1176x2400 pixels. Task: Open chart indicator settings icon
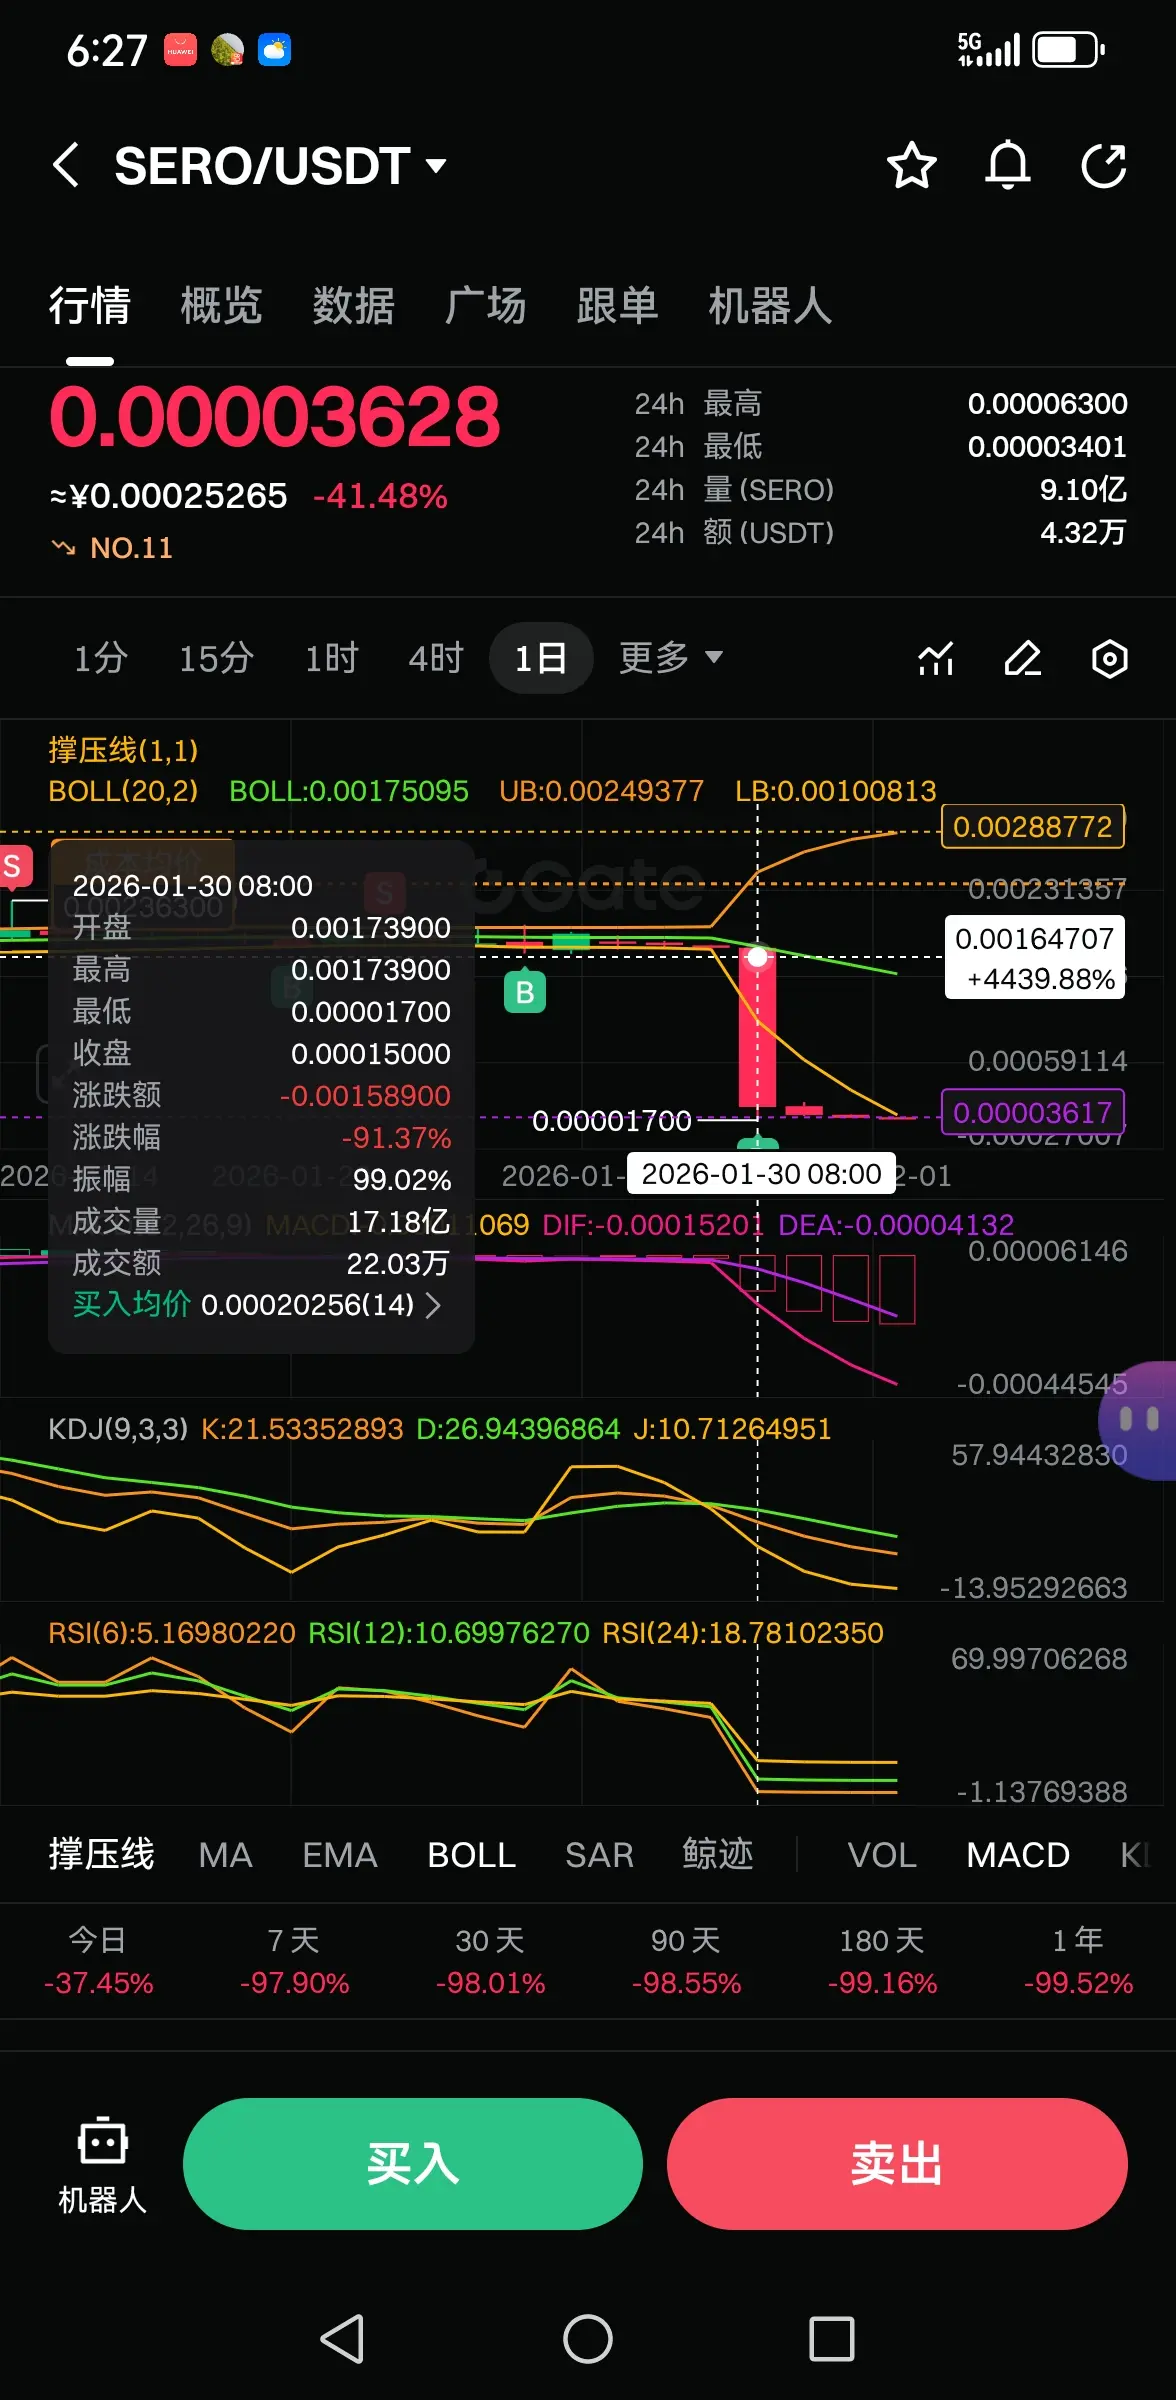[x=935, y=659]
